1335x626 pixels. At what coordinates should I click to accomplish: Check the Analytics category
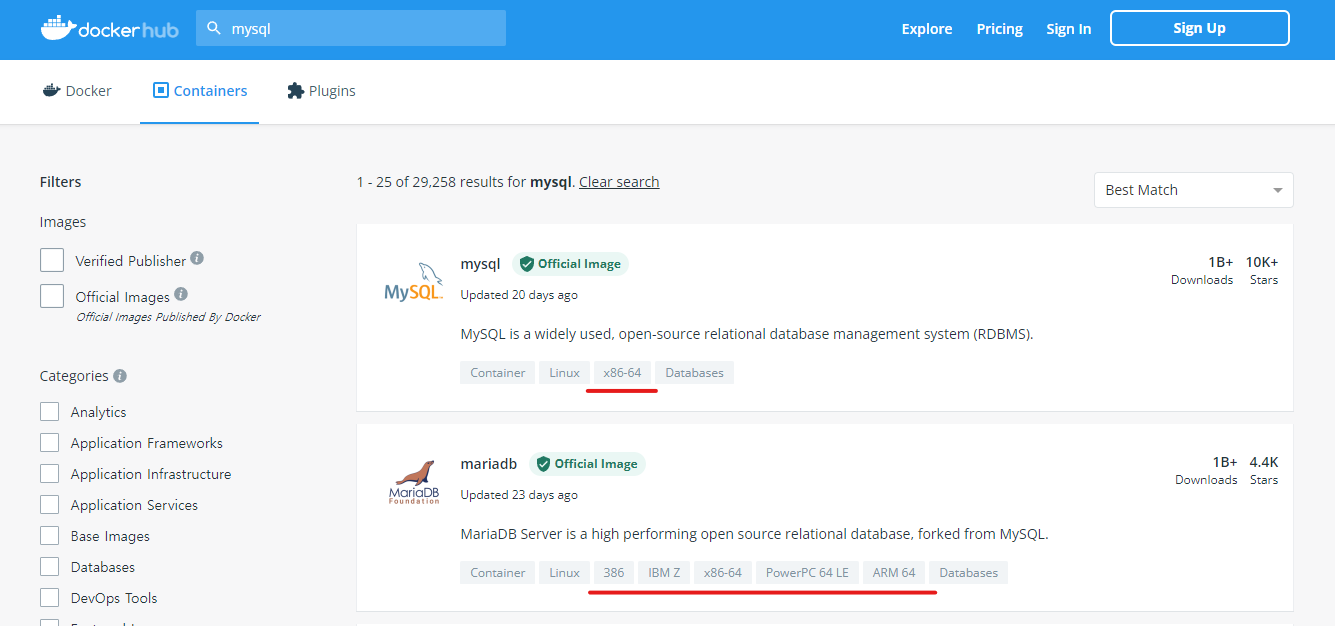[50, 412]
